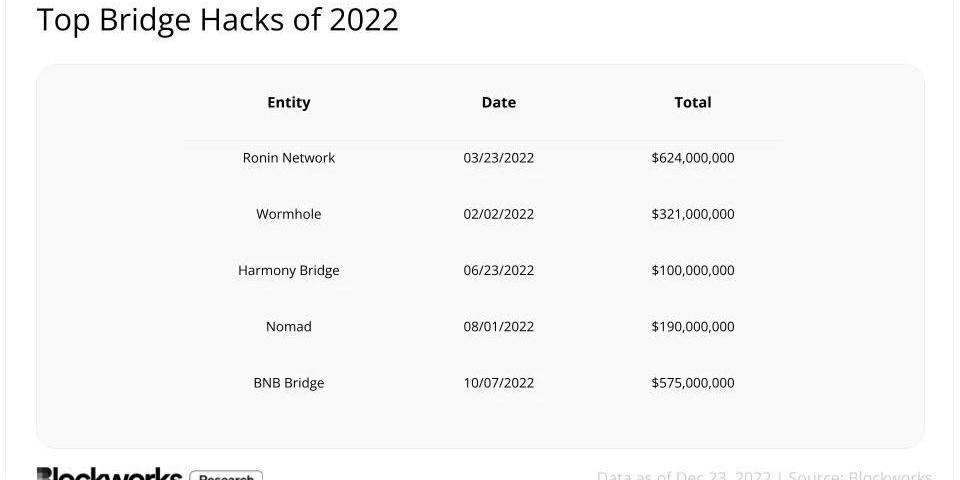The height and width of the screenshot is (480, 960).
Task: Select the date 02/02/2022
Action: click(498, 214)
